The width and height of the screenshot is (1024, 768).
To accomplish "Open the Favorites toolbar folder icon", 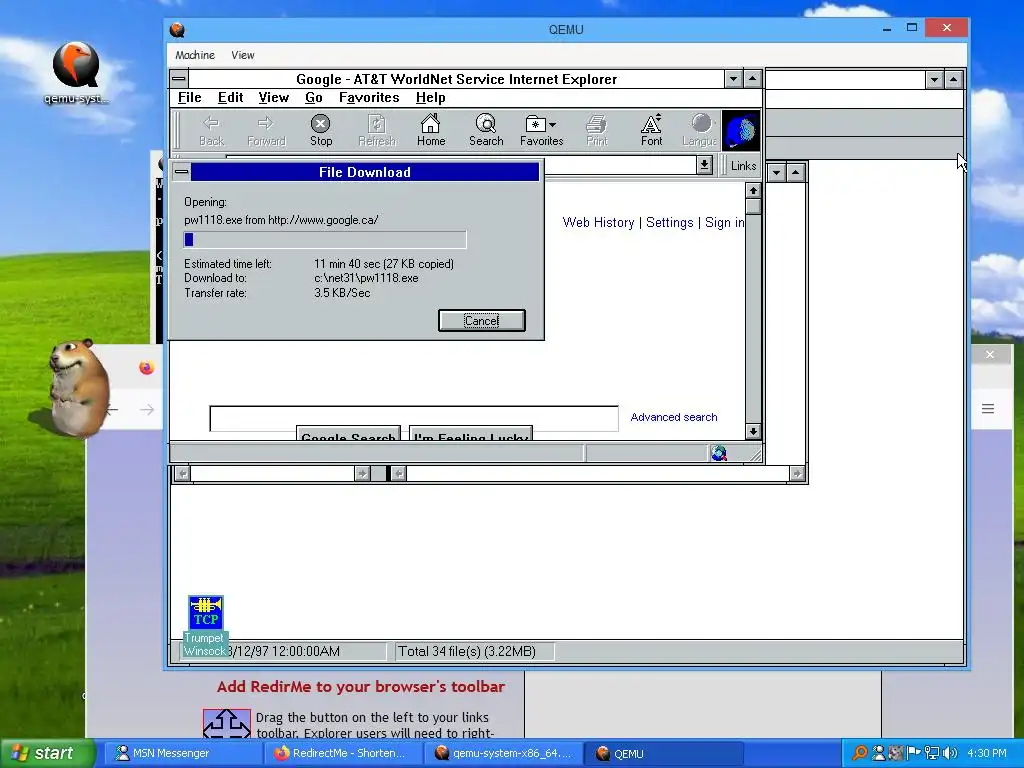I will [536, 123].
